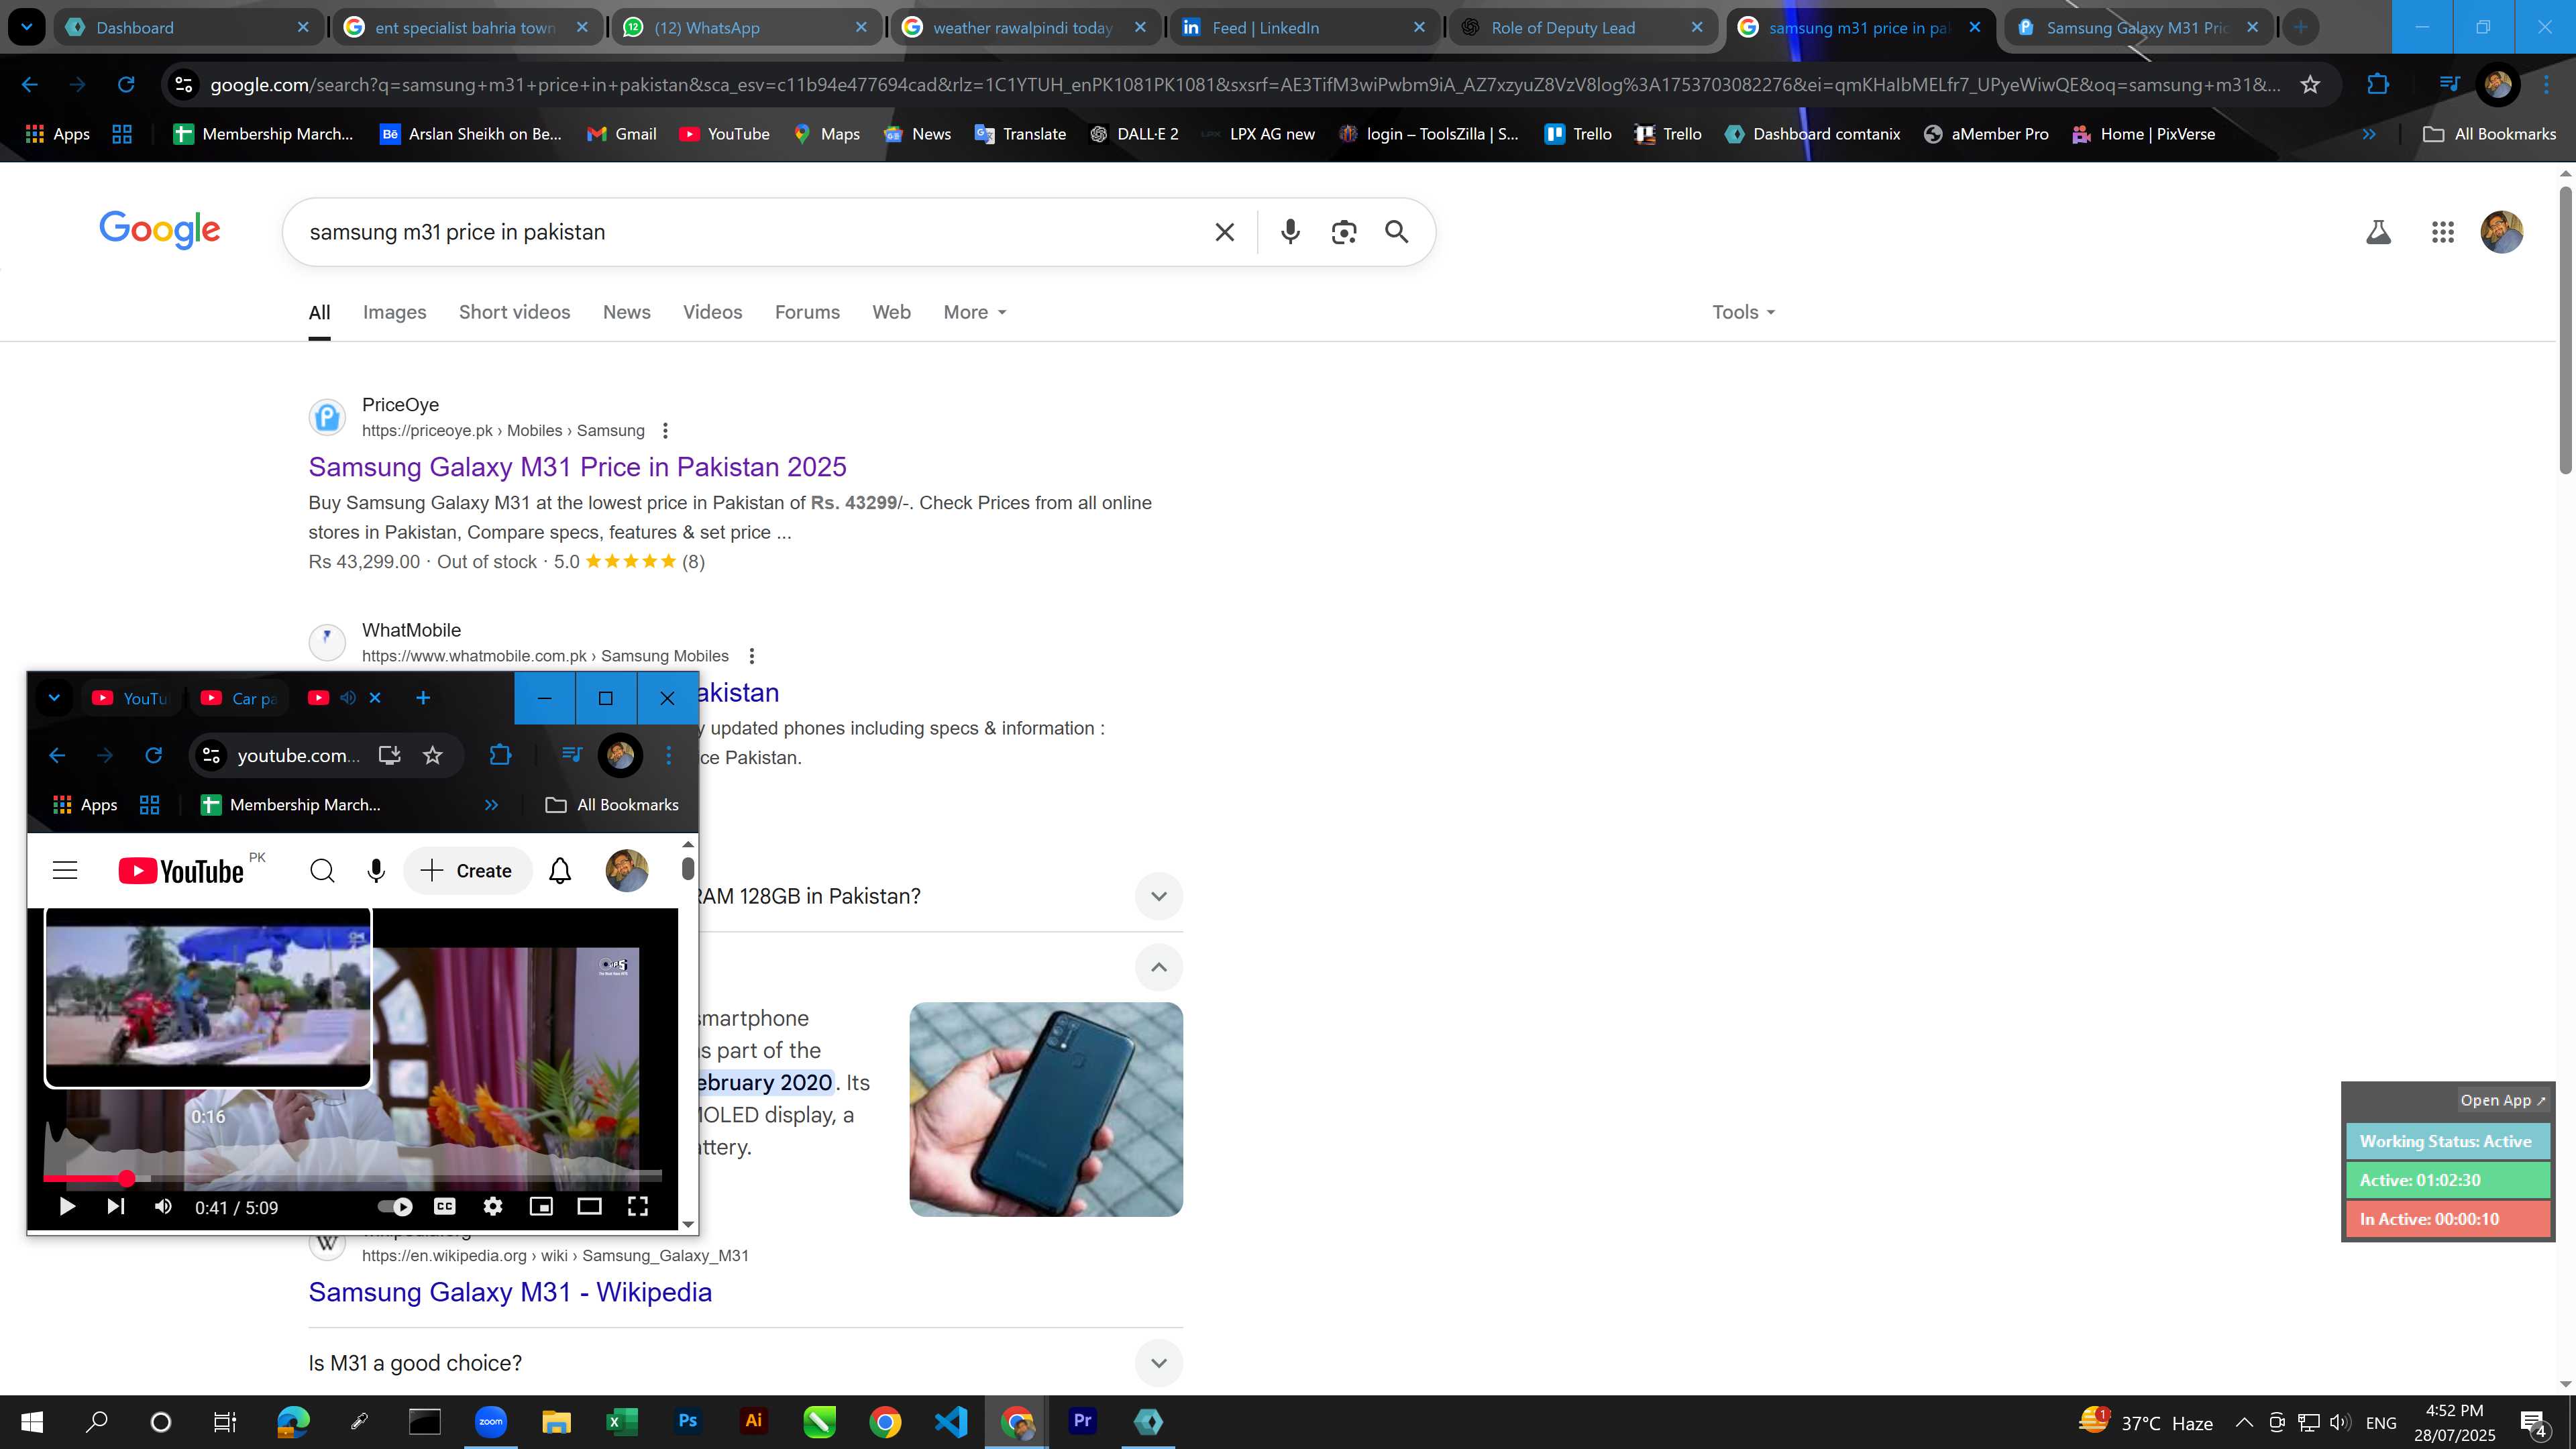This screenshot has height=1449, width=2576.
Task: Open Google Lens image search icon
Action: [x=1344, y=232]
